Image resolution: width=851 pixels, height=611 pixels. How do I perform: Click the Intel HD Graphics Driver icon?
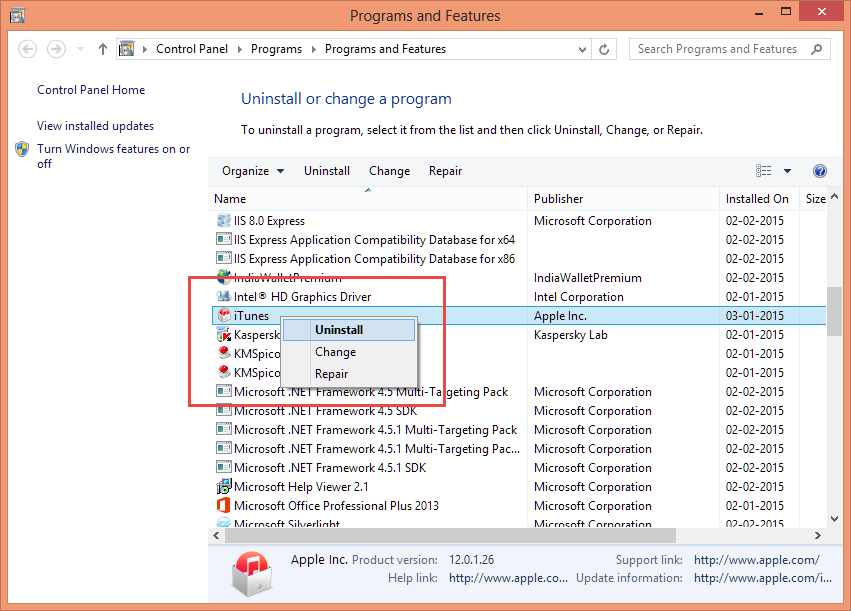224,296
